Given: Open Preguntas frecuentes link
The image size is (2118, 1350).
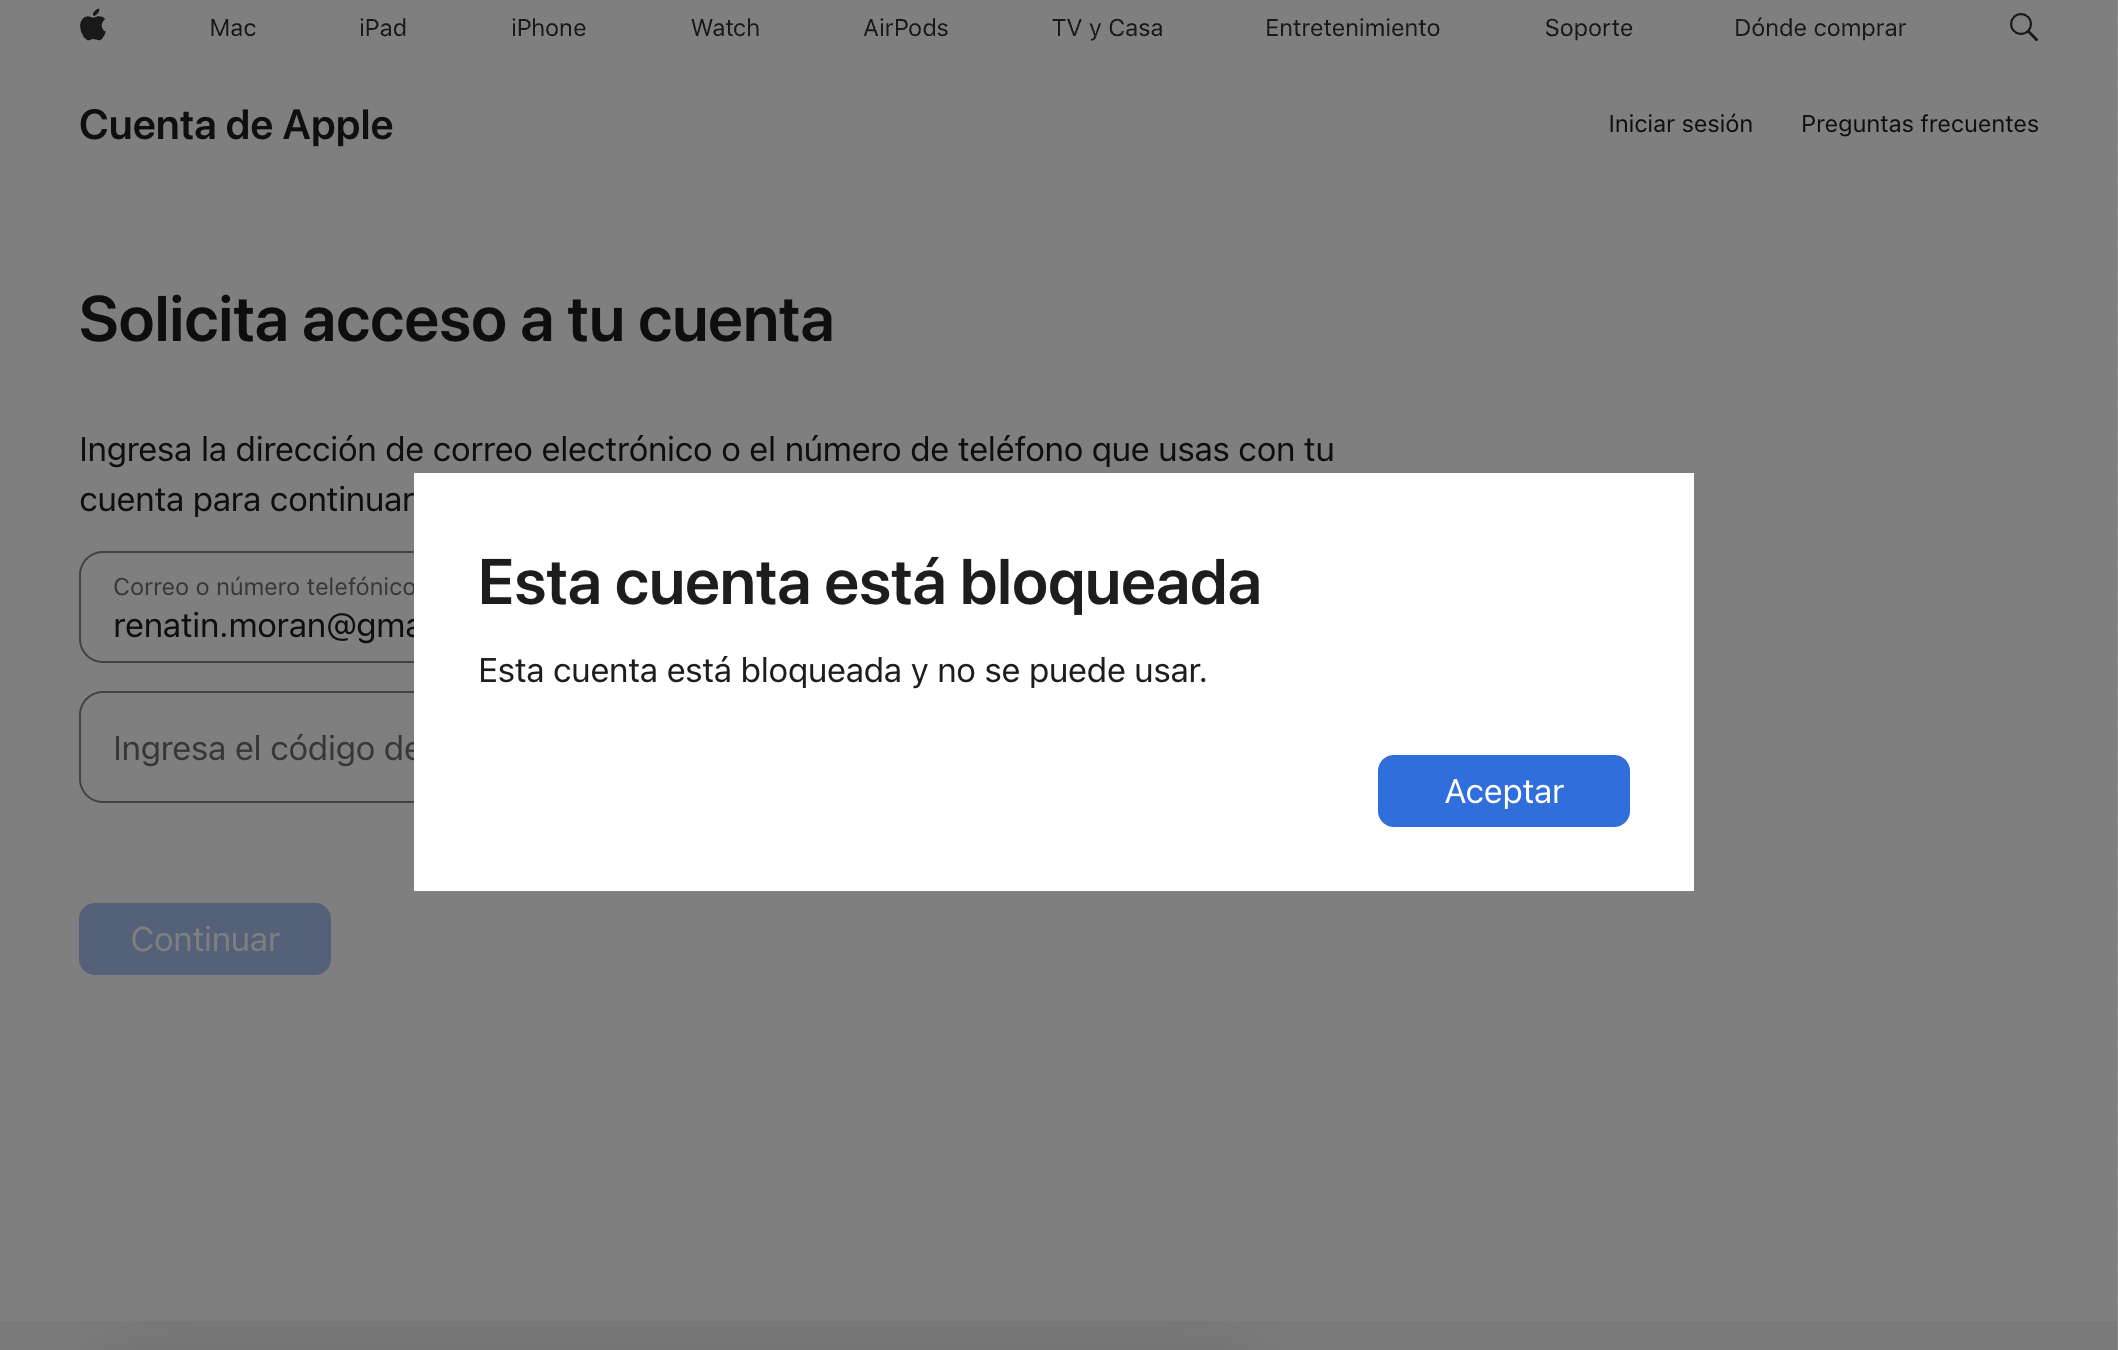Looking at the screenshot, I should (1919, 124).
